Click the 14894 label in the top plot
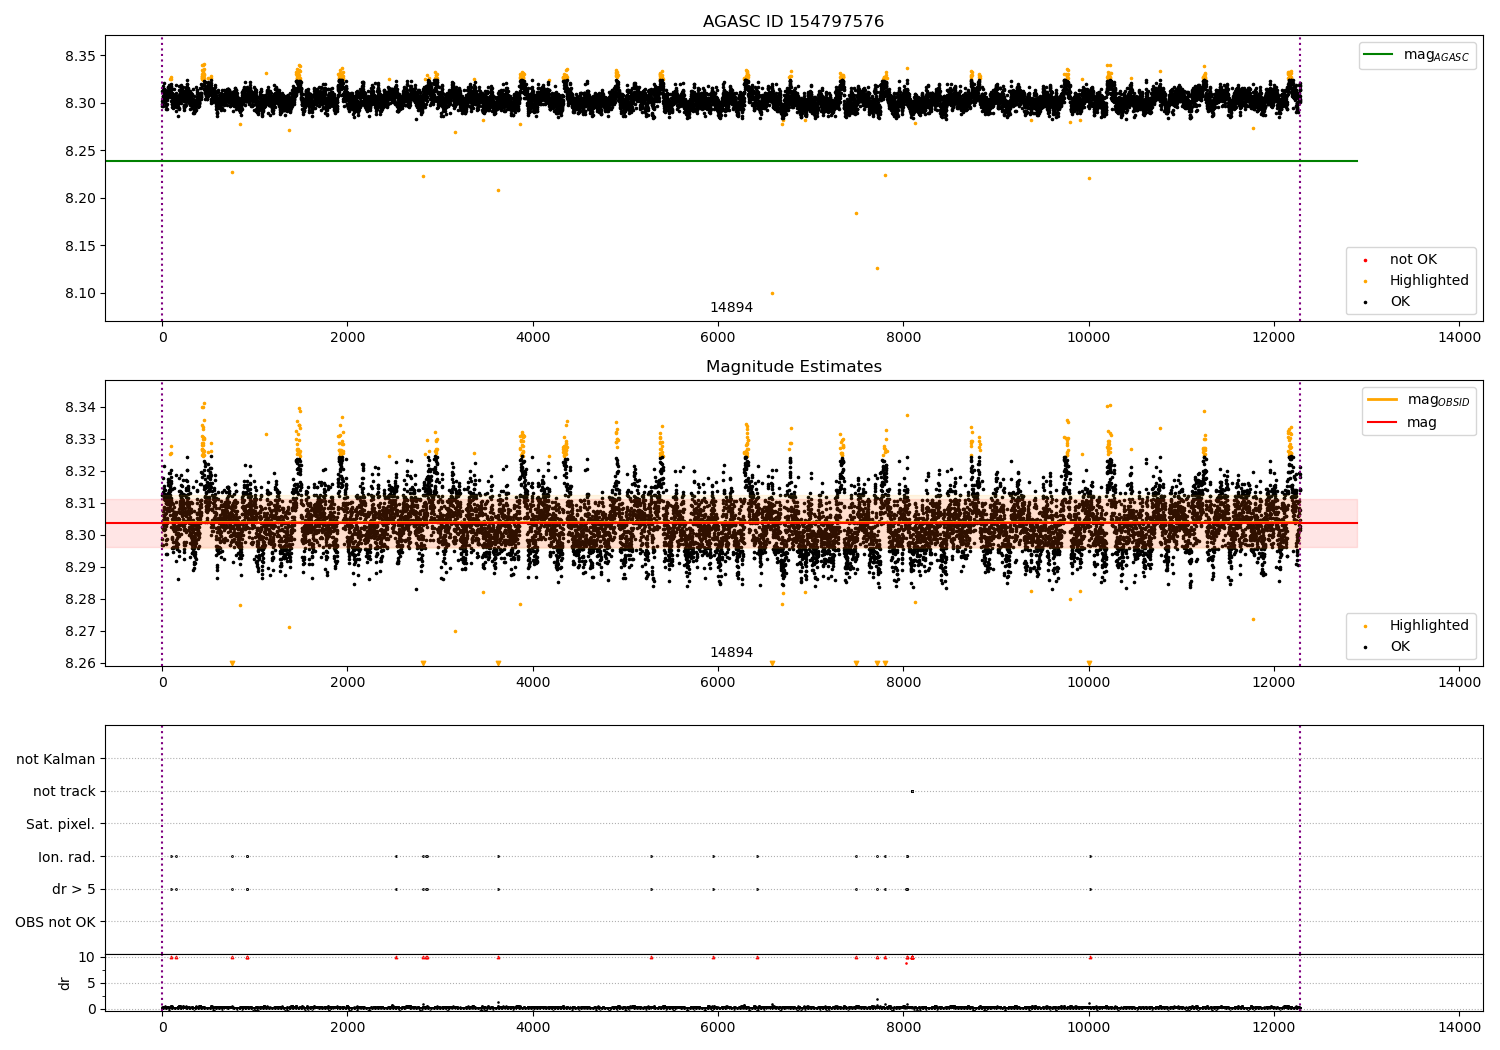 (x=731, y=308)
